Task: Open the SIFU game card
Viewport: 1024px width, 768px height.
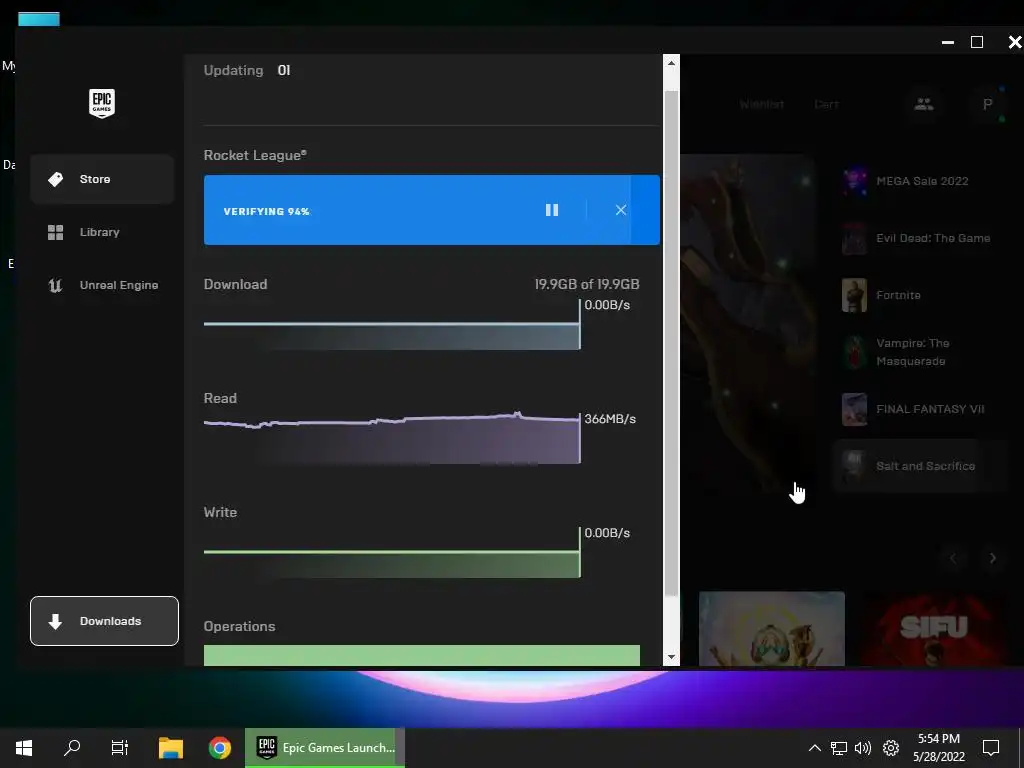Action: click(x=934, y=629)
